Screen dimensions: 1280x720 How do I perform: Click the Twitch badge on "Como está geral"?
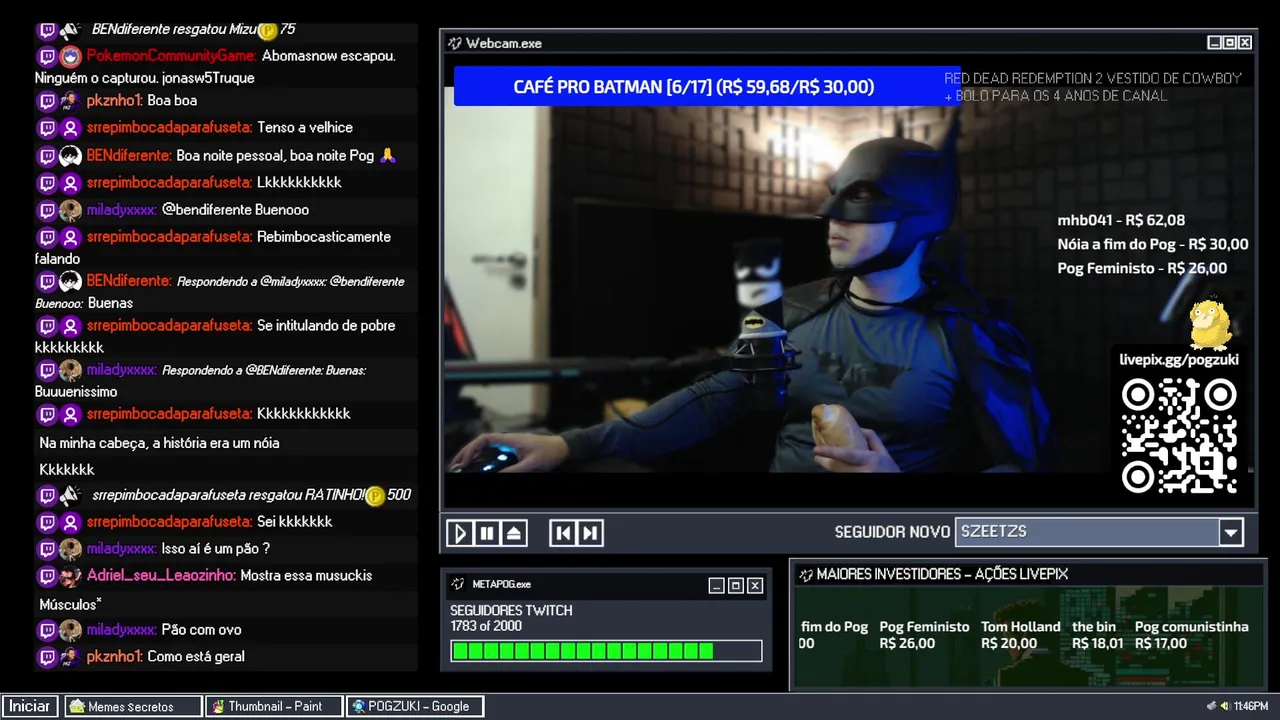point(47,657)
